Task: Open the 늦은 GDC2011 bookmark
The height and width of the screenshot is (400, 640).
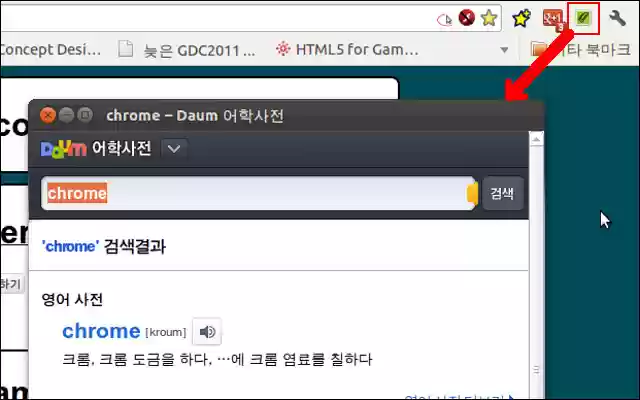Action: 187,50
